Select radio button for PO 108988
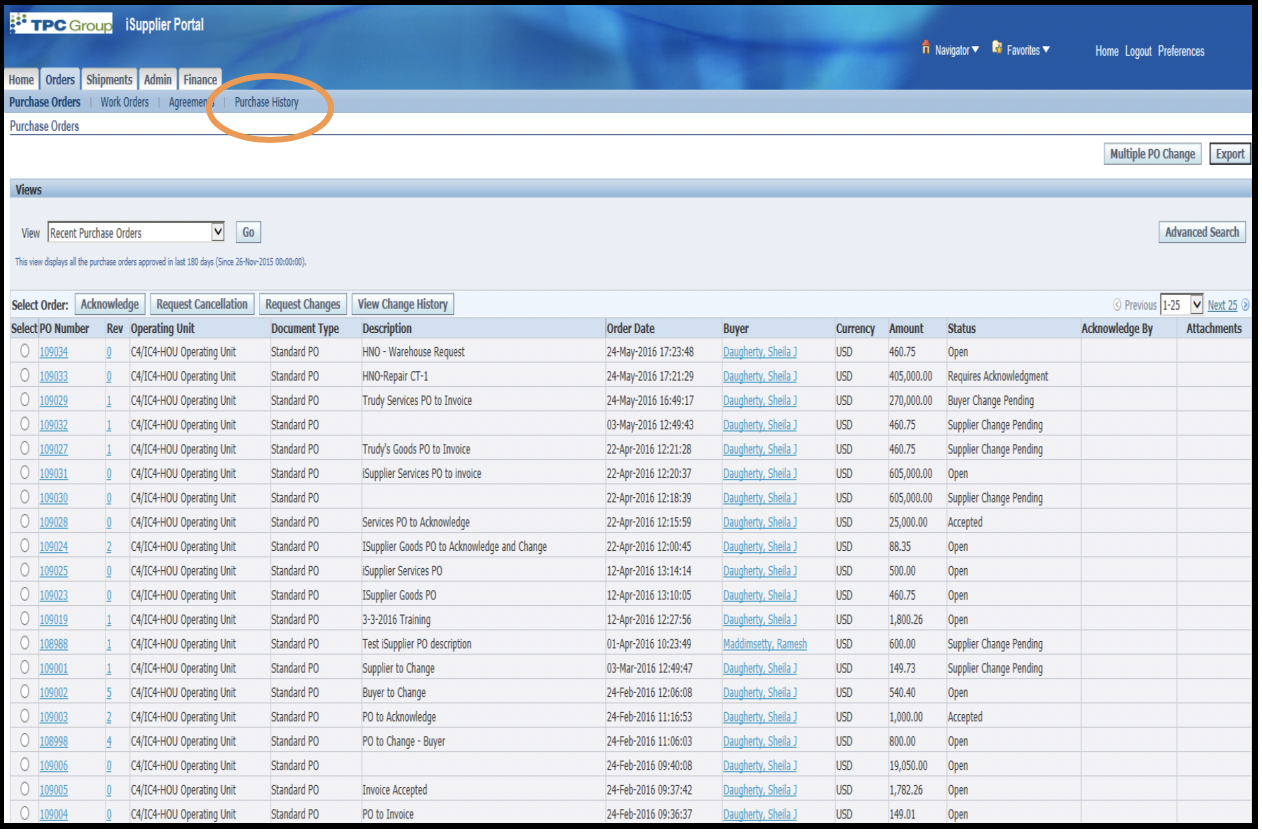 pyautogui.click(x=24, y=643)
